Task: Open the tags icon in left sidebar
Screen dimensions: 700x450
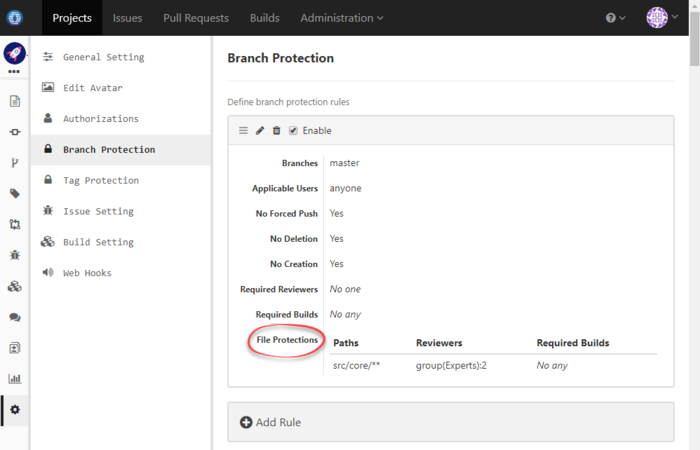Action: point(15,194)
